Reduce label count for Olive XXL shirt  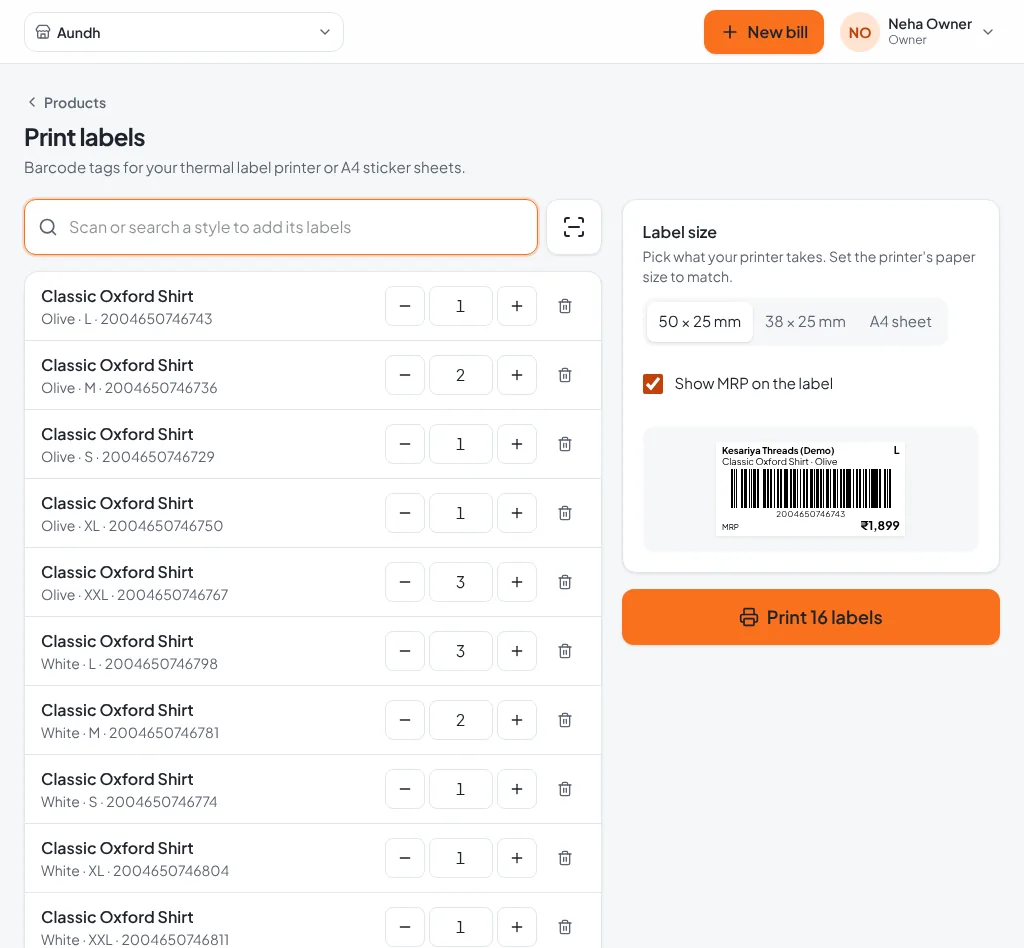click(405, 582)
